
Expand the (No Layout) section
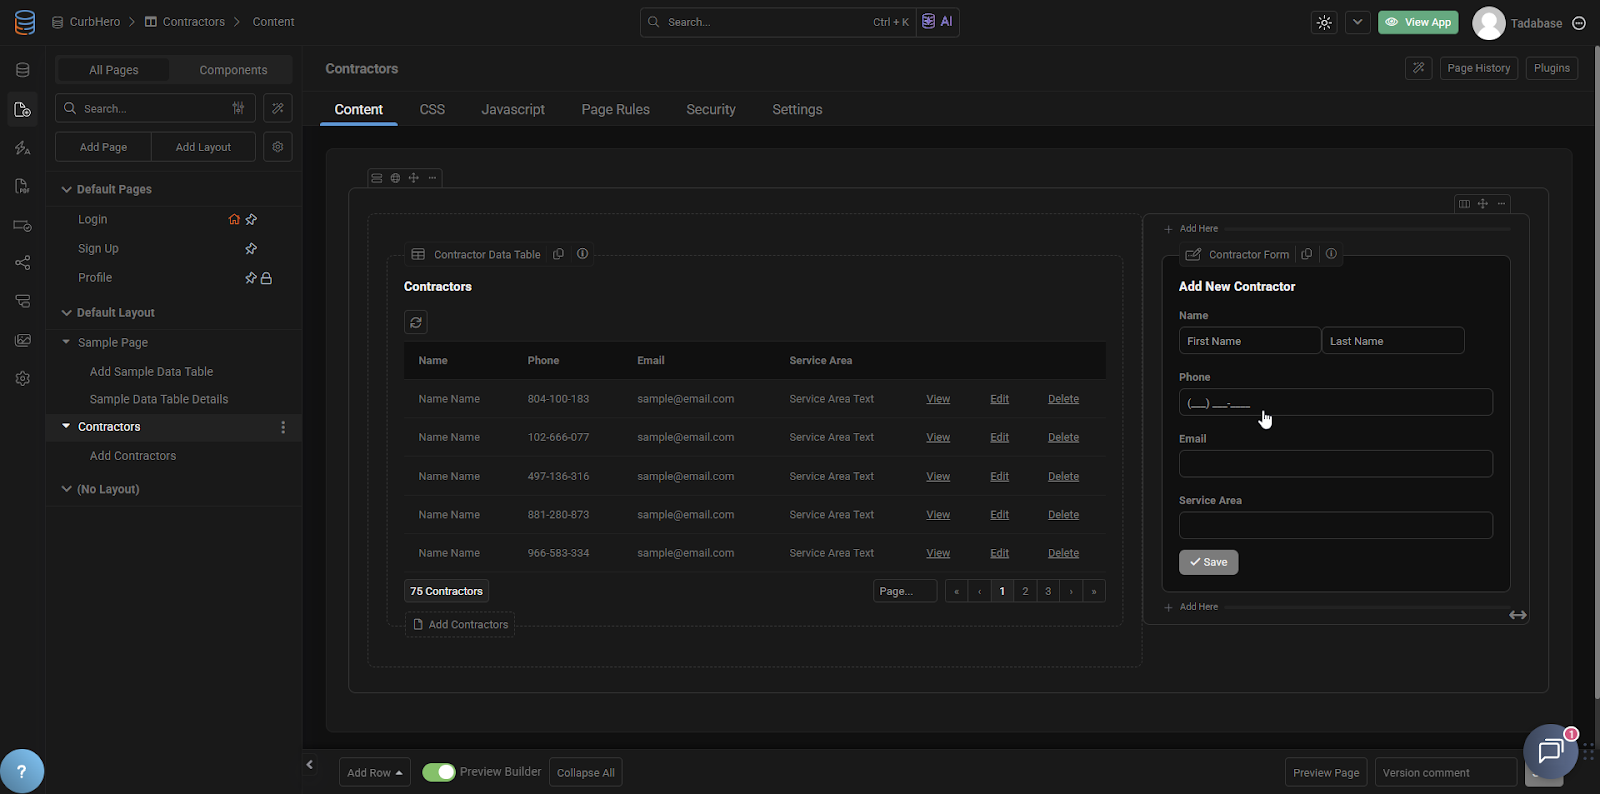(67, 489)
